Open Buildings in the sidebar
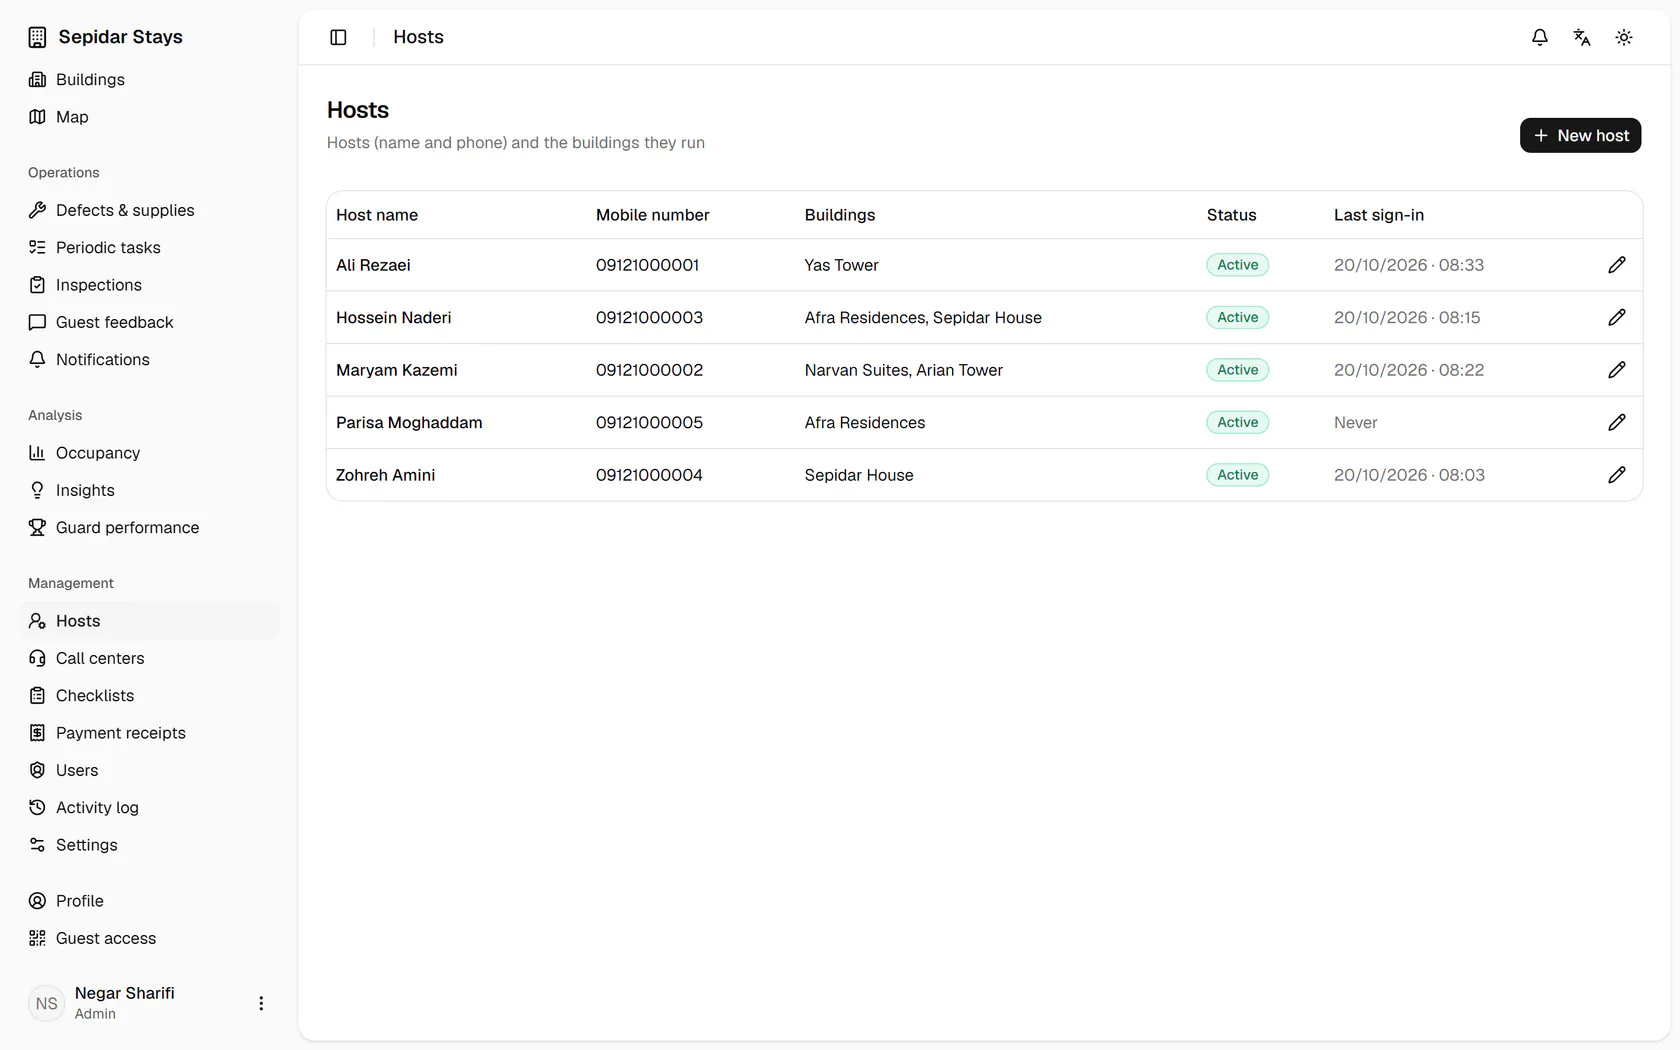 [148, 79]
